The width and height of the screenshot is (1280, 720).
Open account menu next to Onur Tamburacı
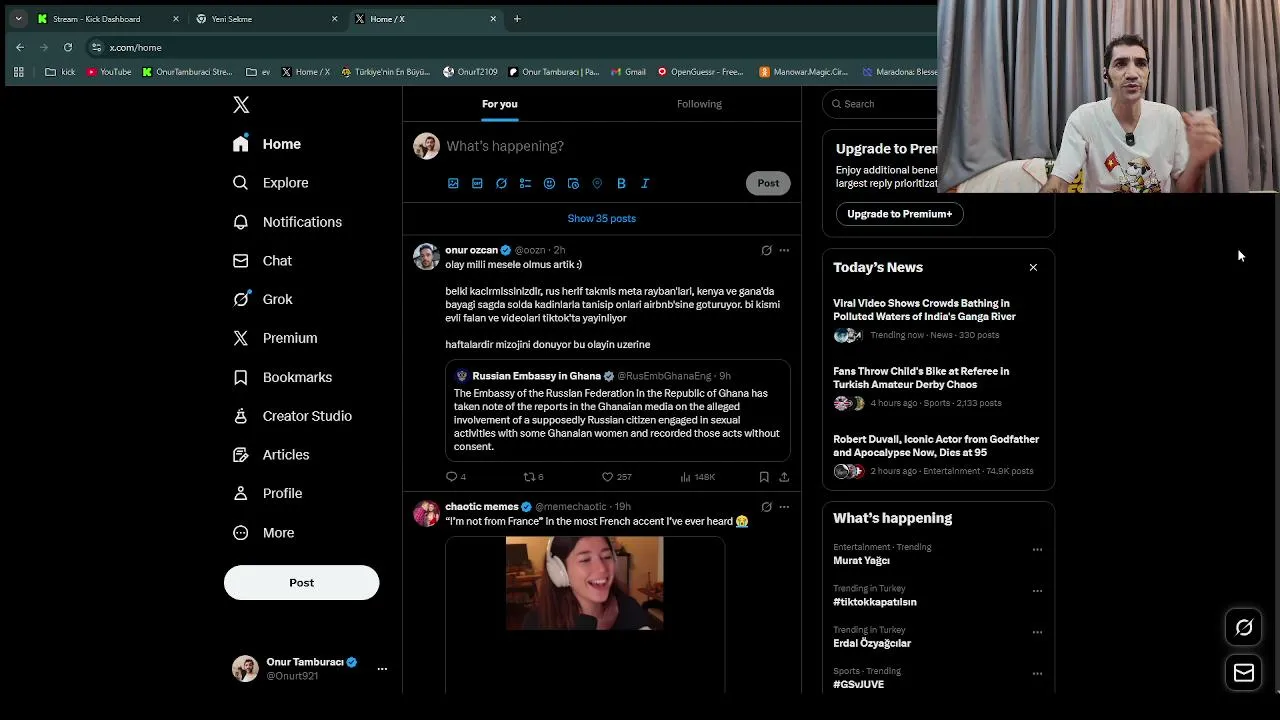[x=382, y=669]
